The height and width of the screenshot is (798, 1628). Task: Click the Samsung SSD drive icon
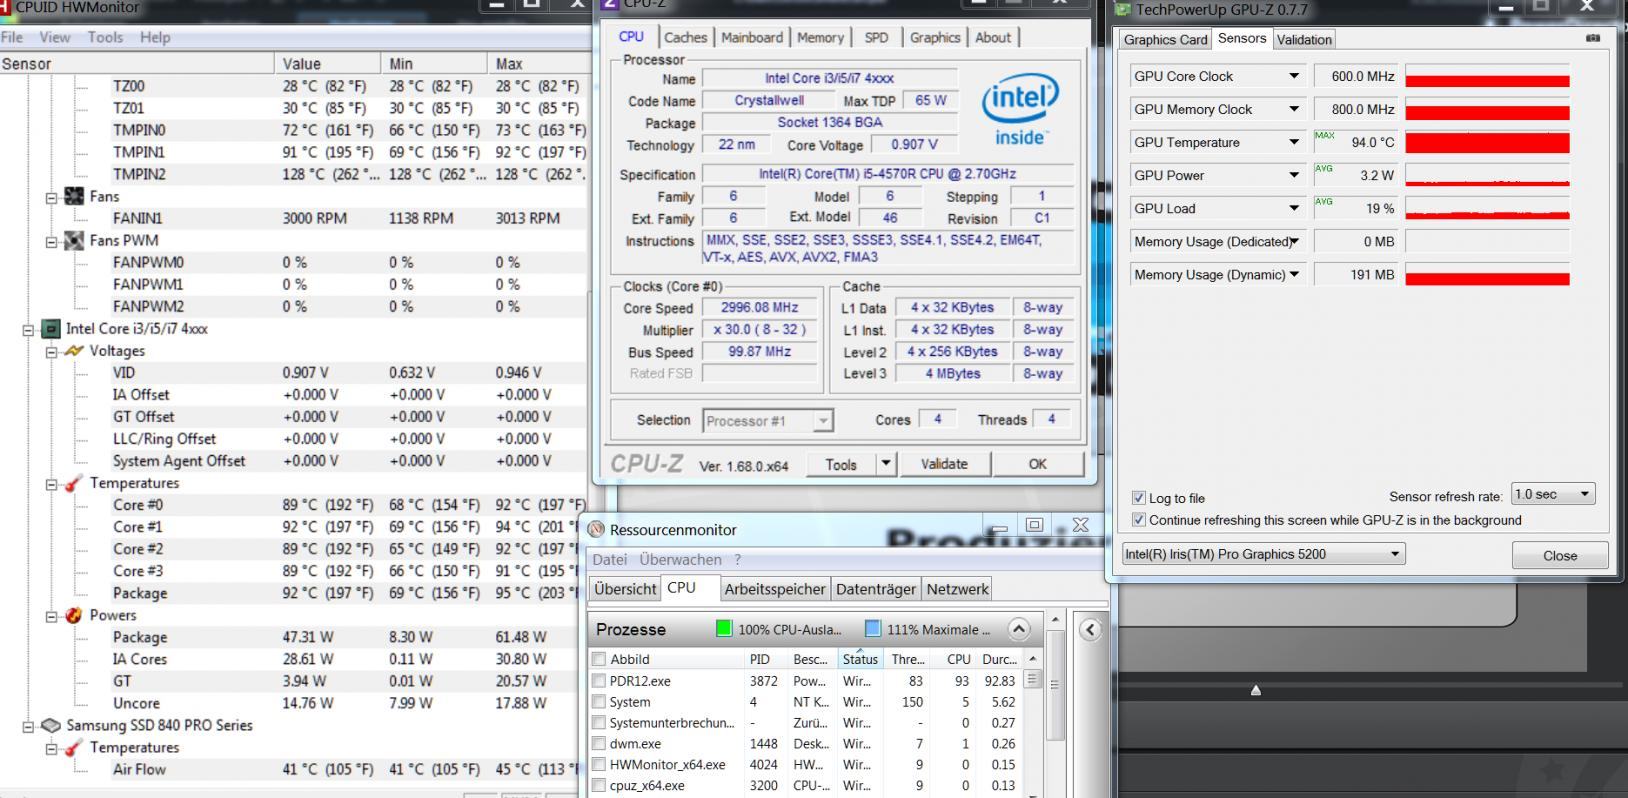pos(50,725)
